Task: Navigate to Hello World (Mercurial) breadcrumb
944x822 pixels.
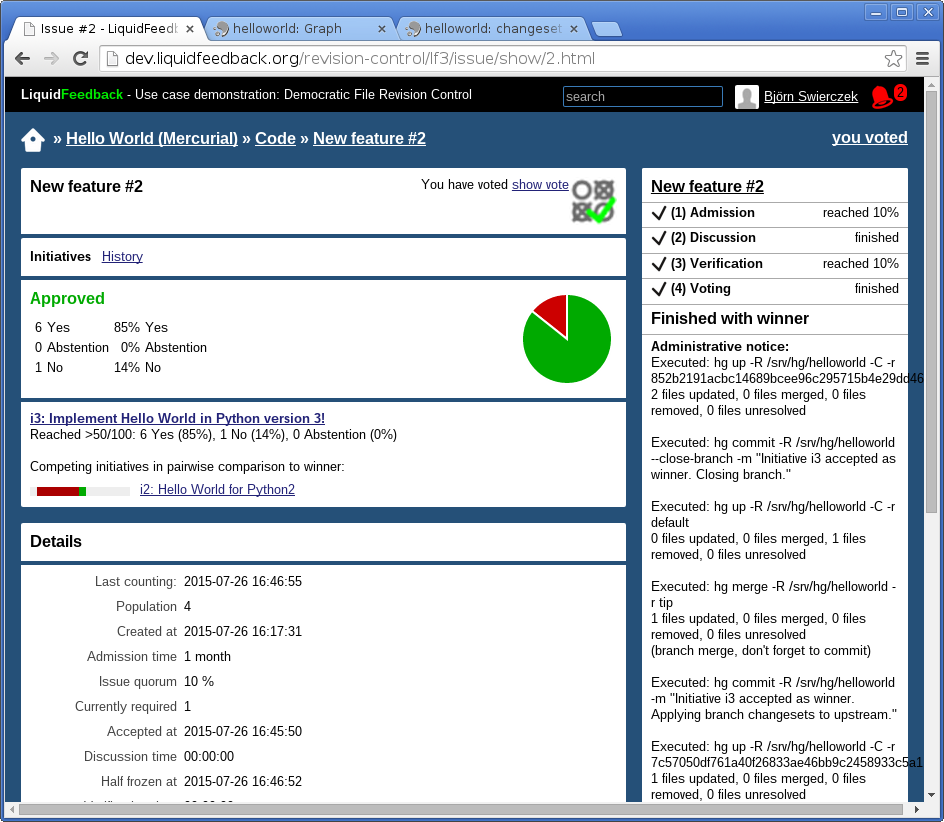Action: [151, 138]
